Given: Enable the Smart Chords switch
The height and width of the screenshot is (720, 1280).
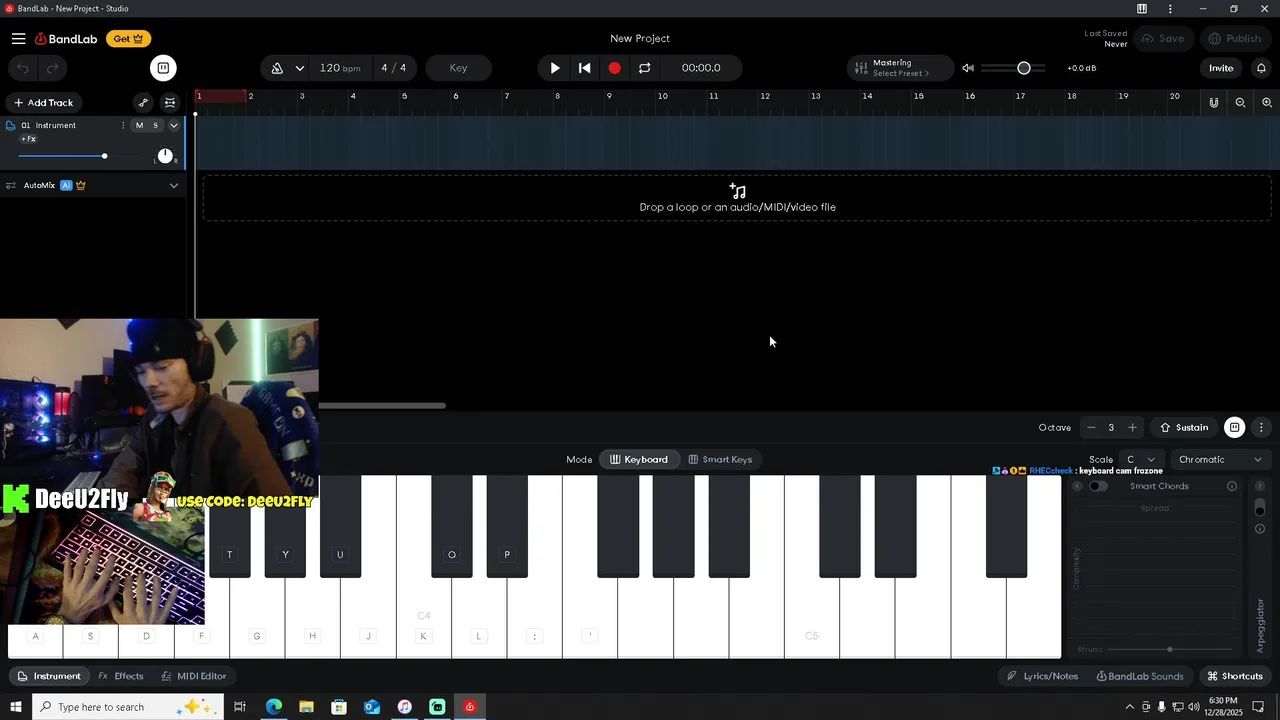Looking at the screenshot, I should (x=1098, y=487).
